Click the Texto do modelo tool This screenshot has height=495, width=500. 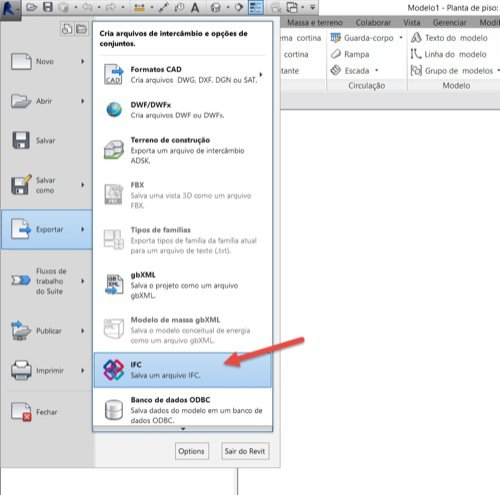pos(450,38)
